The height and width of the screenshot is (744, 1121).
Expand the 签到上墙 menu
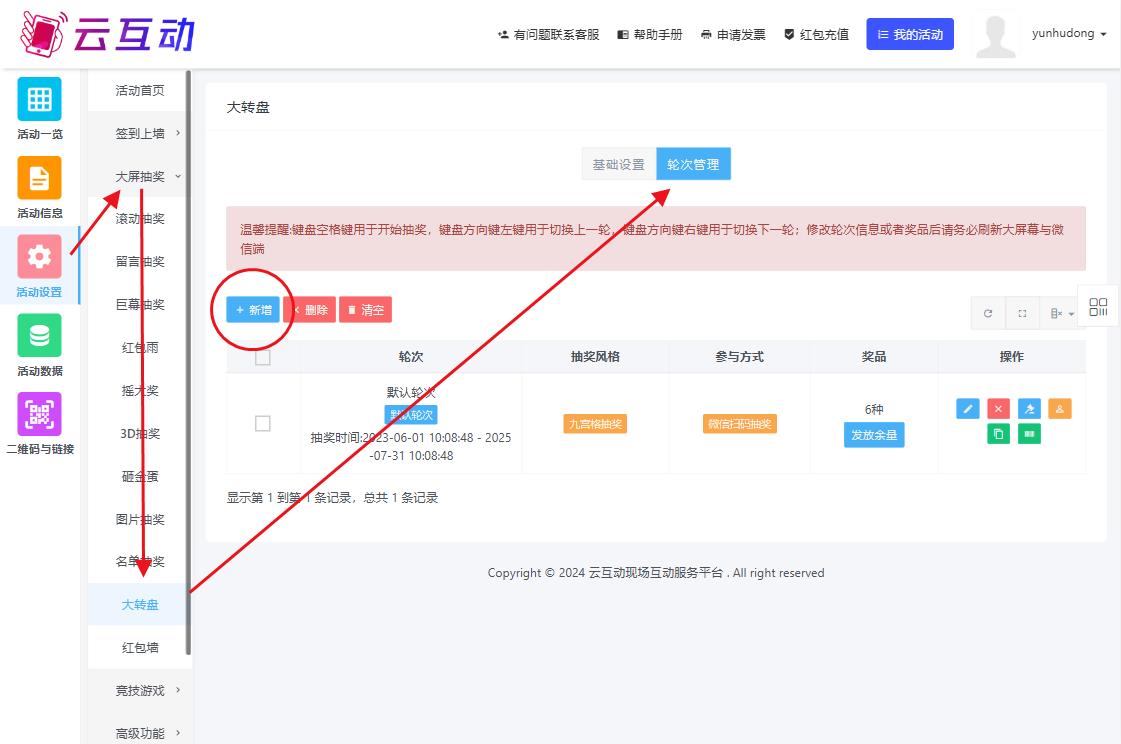click(x=140, y=133)
